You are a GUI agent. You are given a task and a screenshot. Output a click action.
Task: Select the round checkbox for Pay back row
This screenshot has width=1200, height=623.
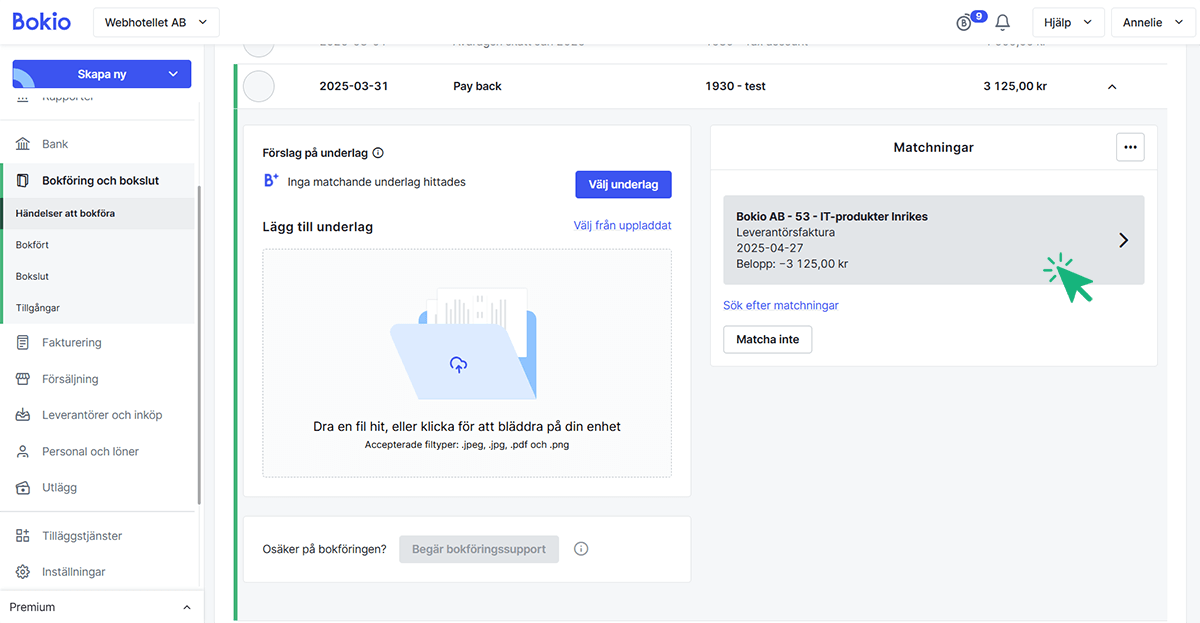tap(259, 86)
